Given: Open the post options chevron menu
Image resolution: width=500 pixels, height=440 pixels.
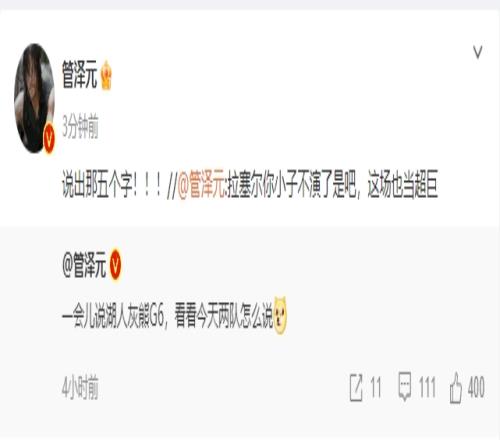Looking at the screenshot, I should click(x=478, y=52).
